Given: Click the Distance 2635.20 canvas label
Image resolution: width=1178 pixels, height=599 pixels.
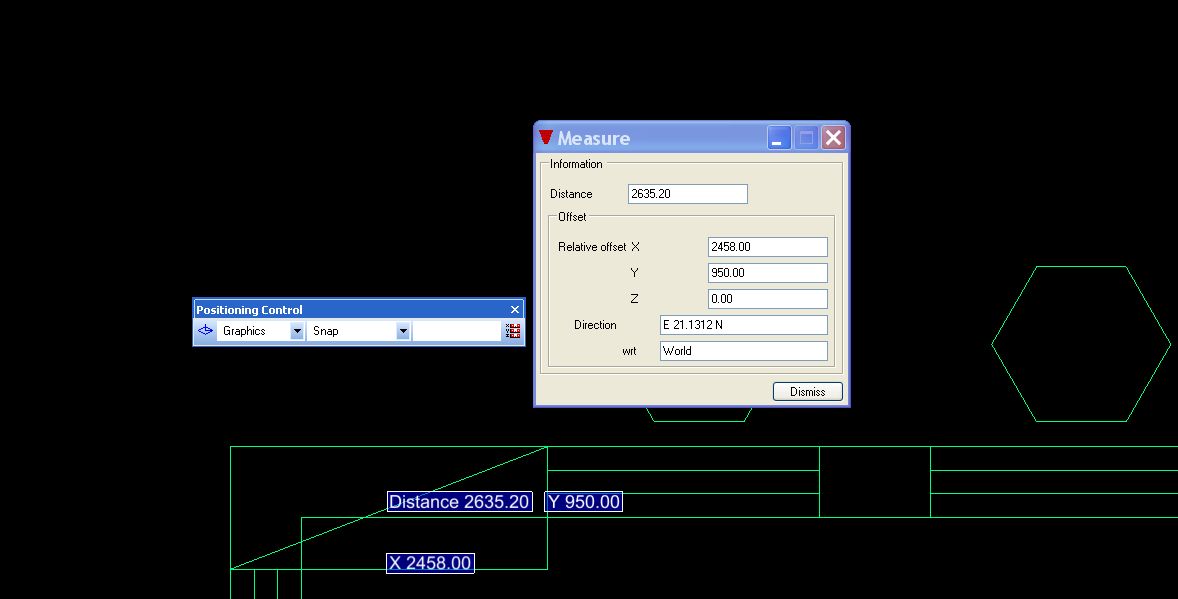Looking at the screenshot, I should (x=460, y=502).
